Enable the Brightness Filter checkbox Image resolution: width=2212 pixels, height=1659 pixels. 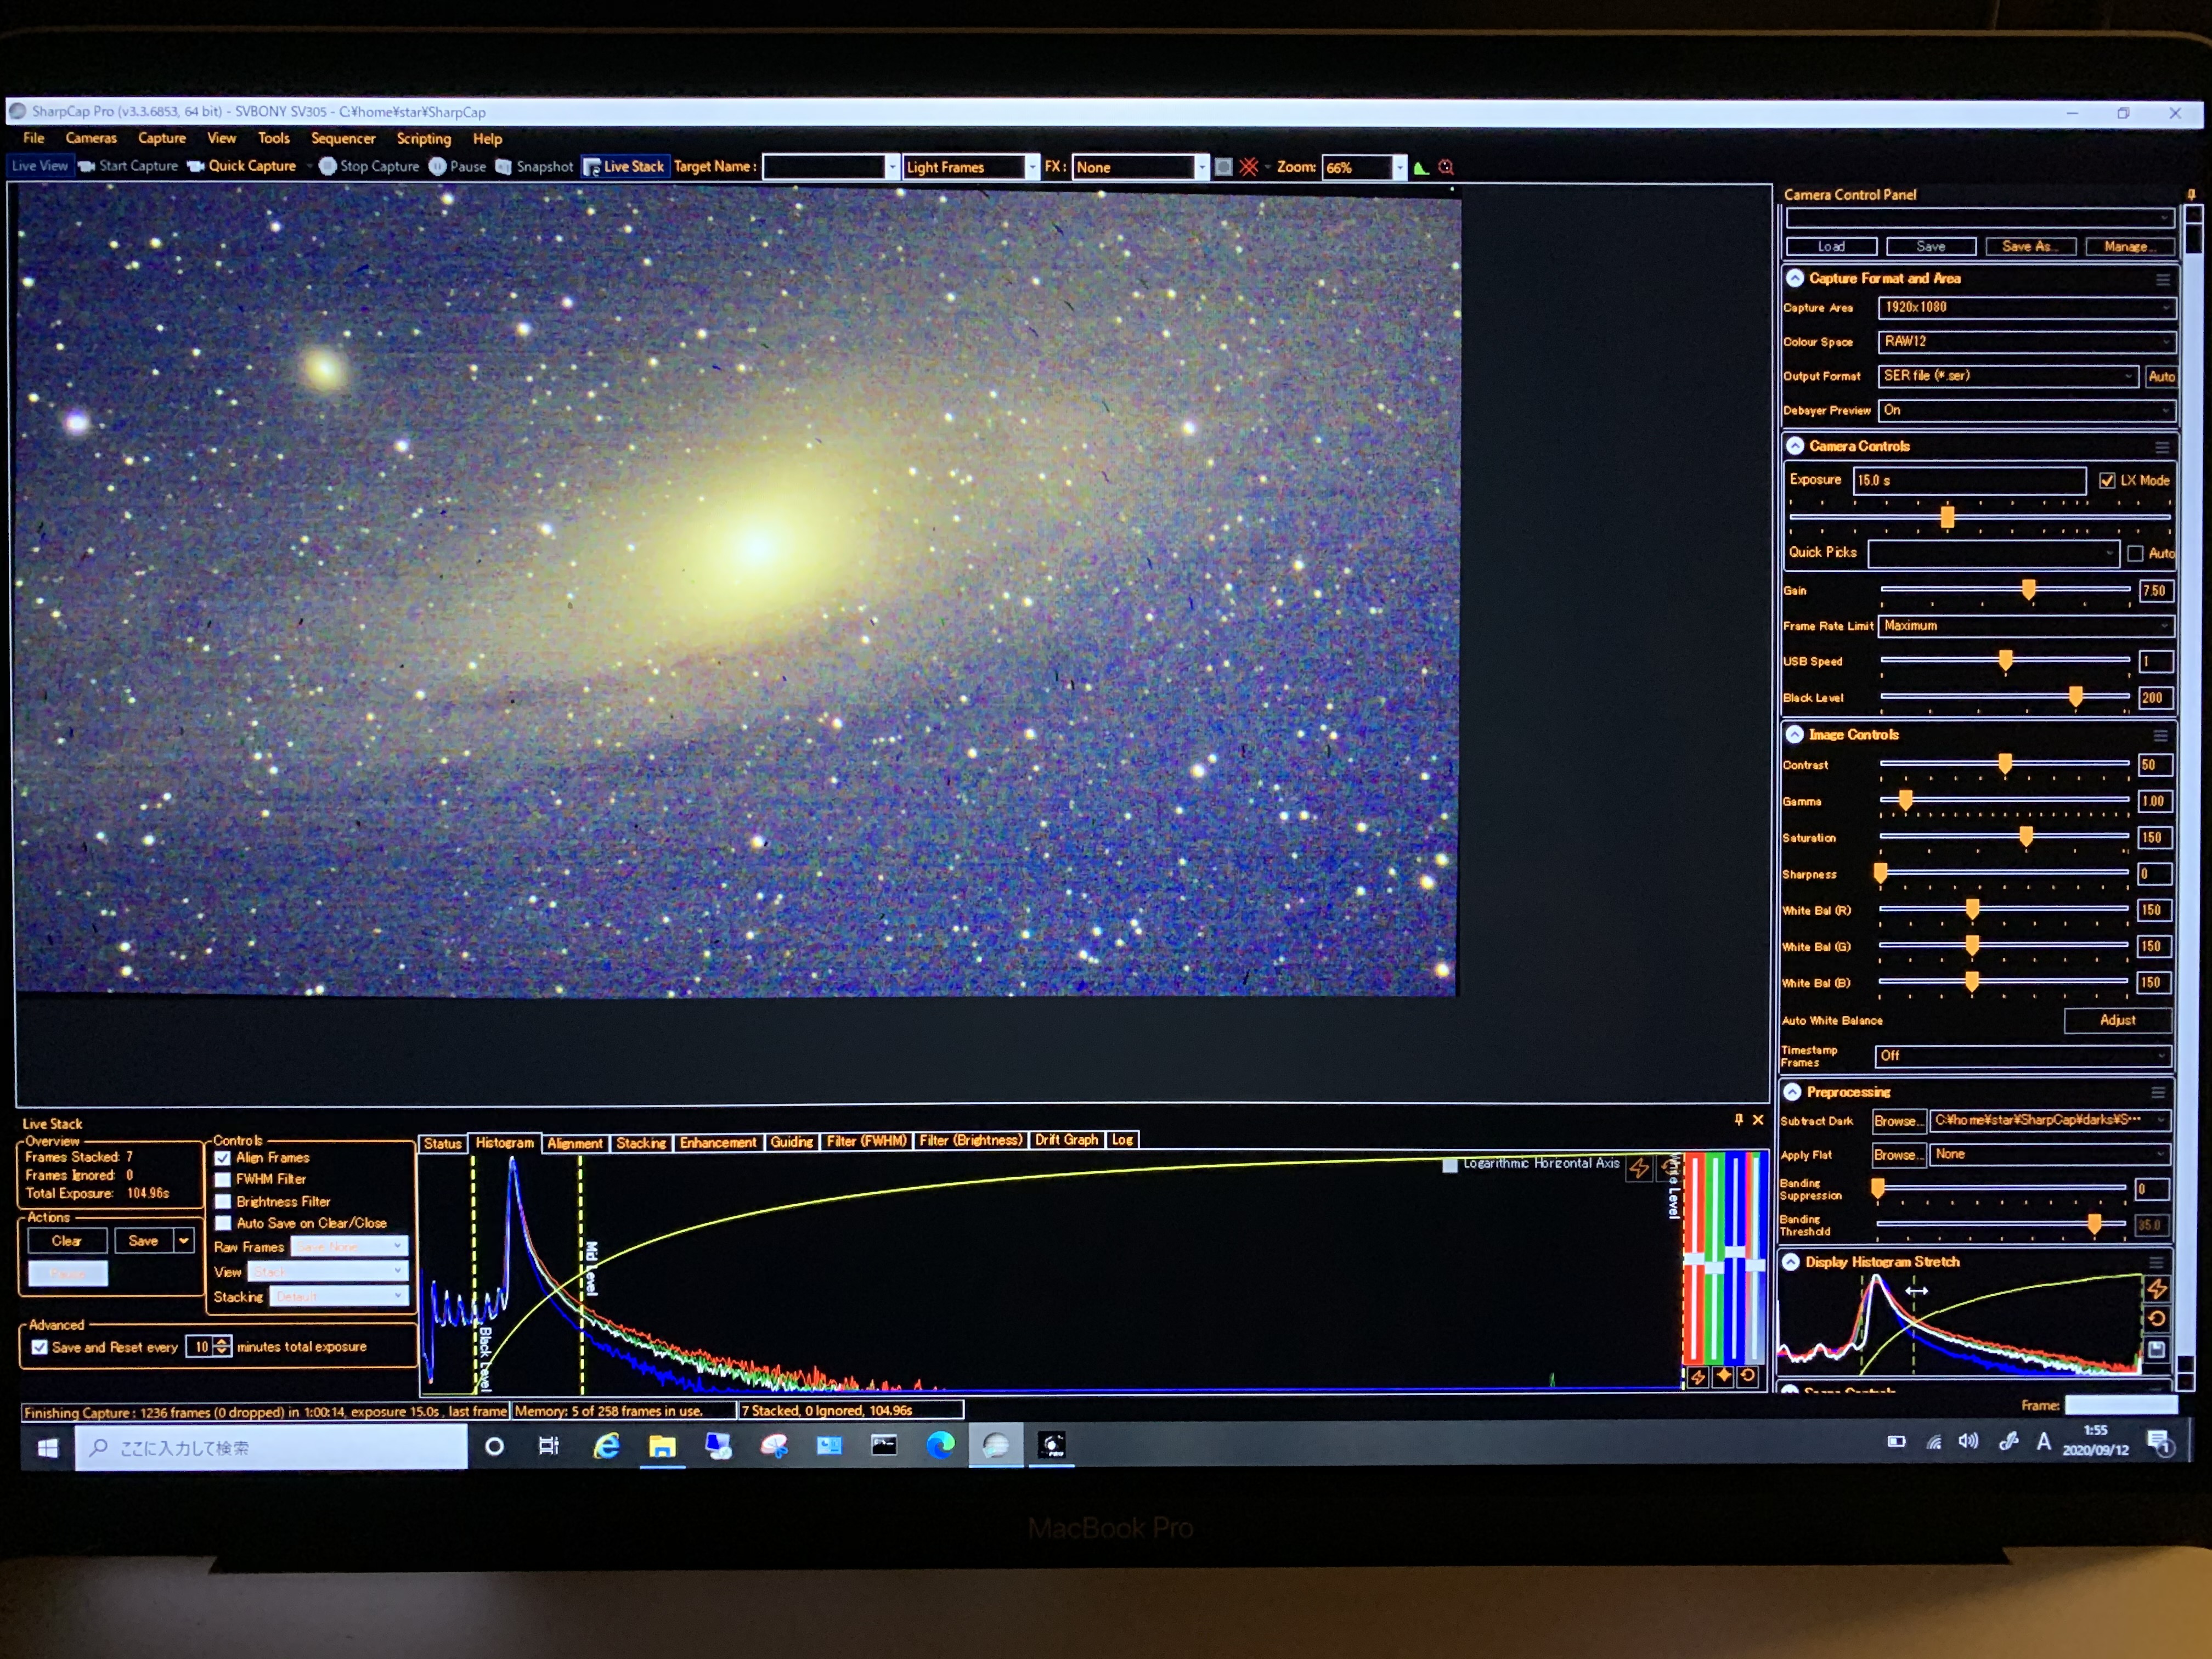point(223,1202)
